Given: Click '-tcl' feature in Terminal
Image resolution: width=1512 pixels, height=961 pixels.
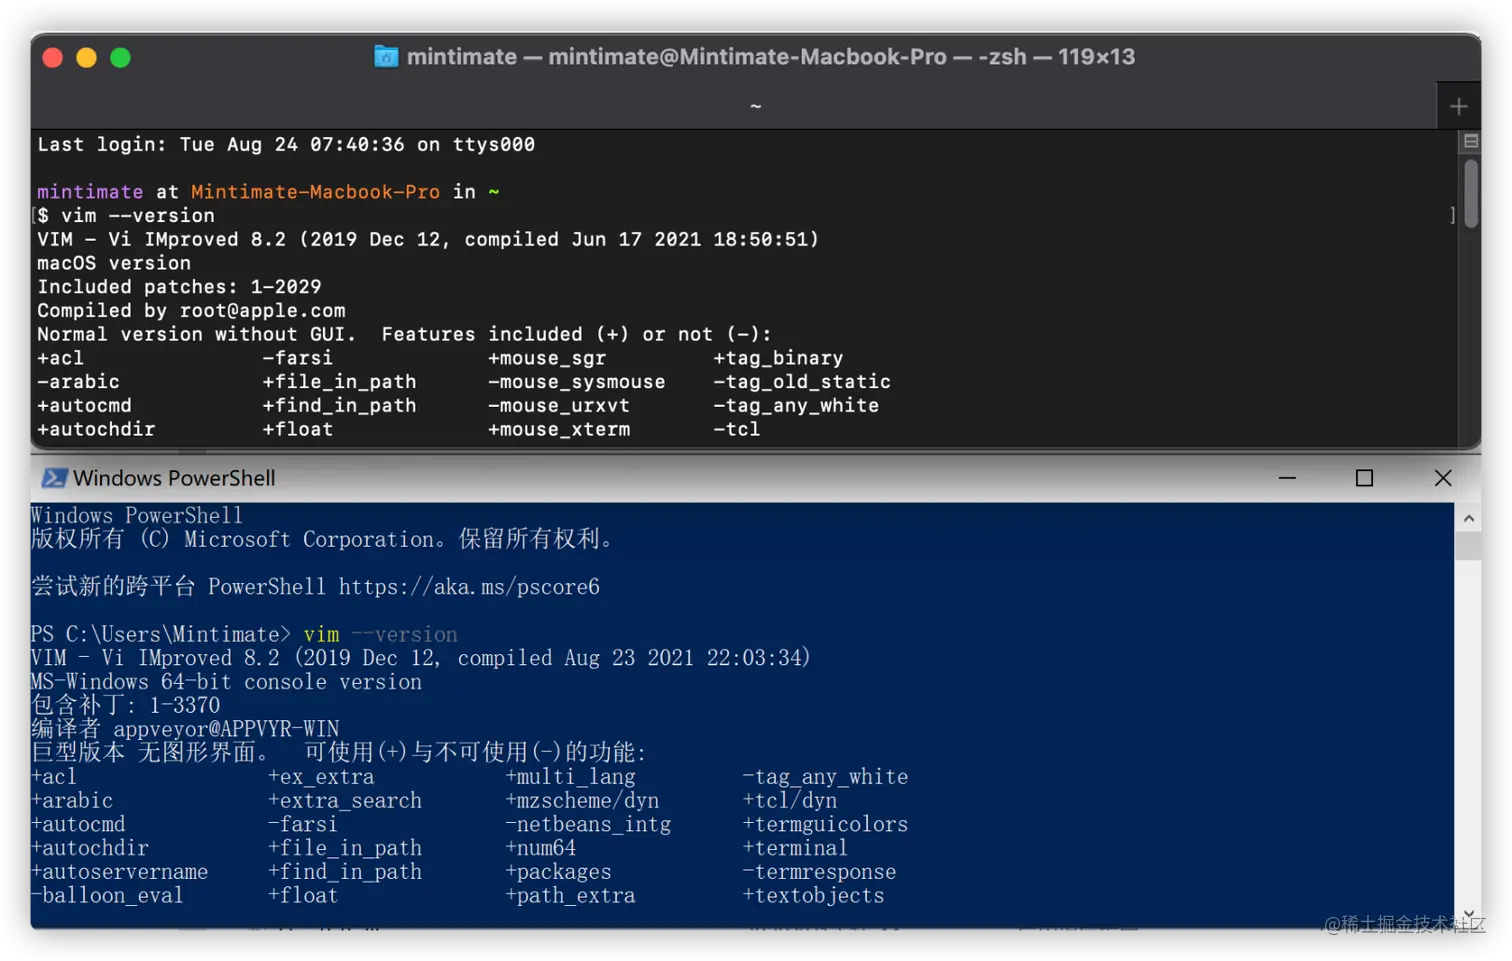Looking at the screenshot, I should pyautogui.click(x=737, y=430).
